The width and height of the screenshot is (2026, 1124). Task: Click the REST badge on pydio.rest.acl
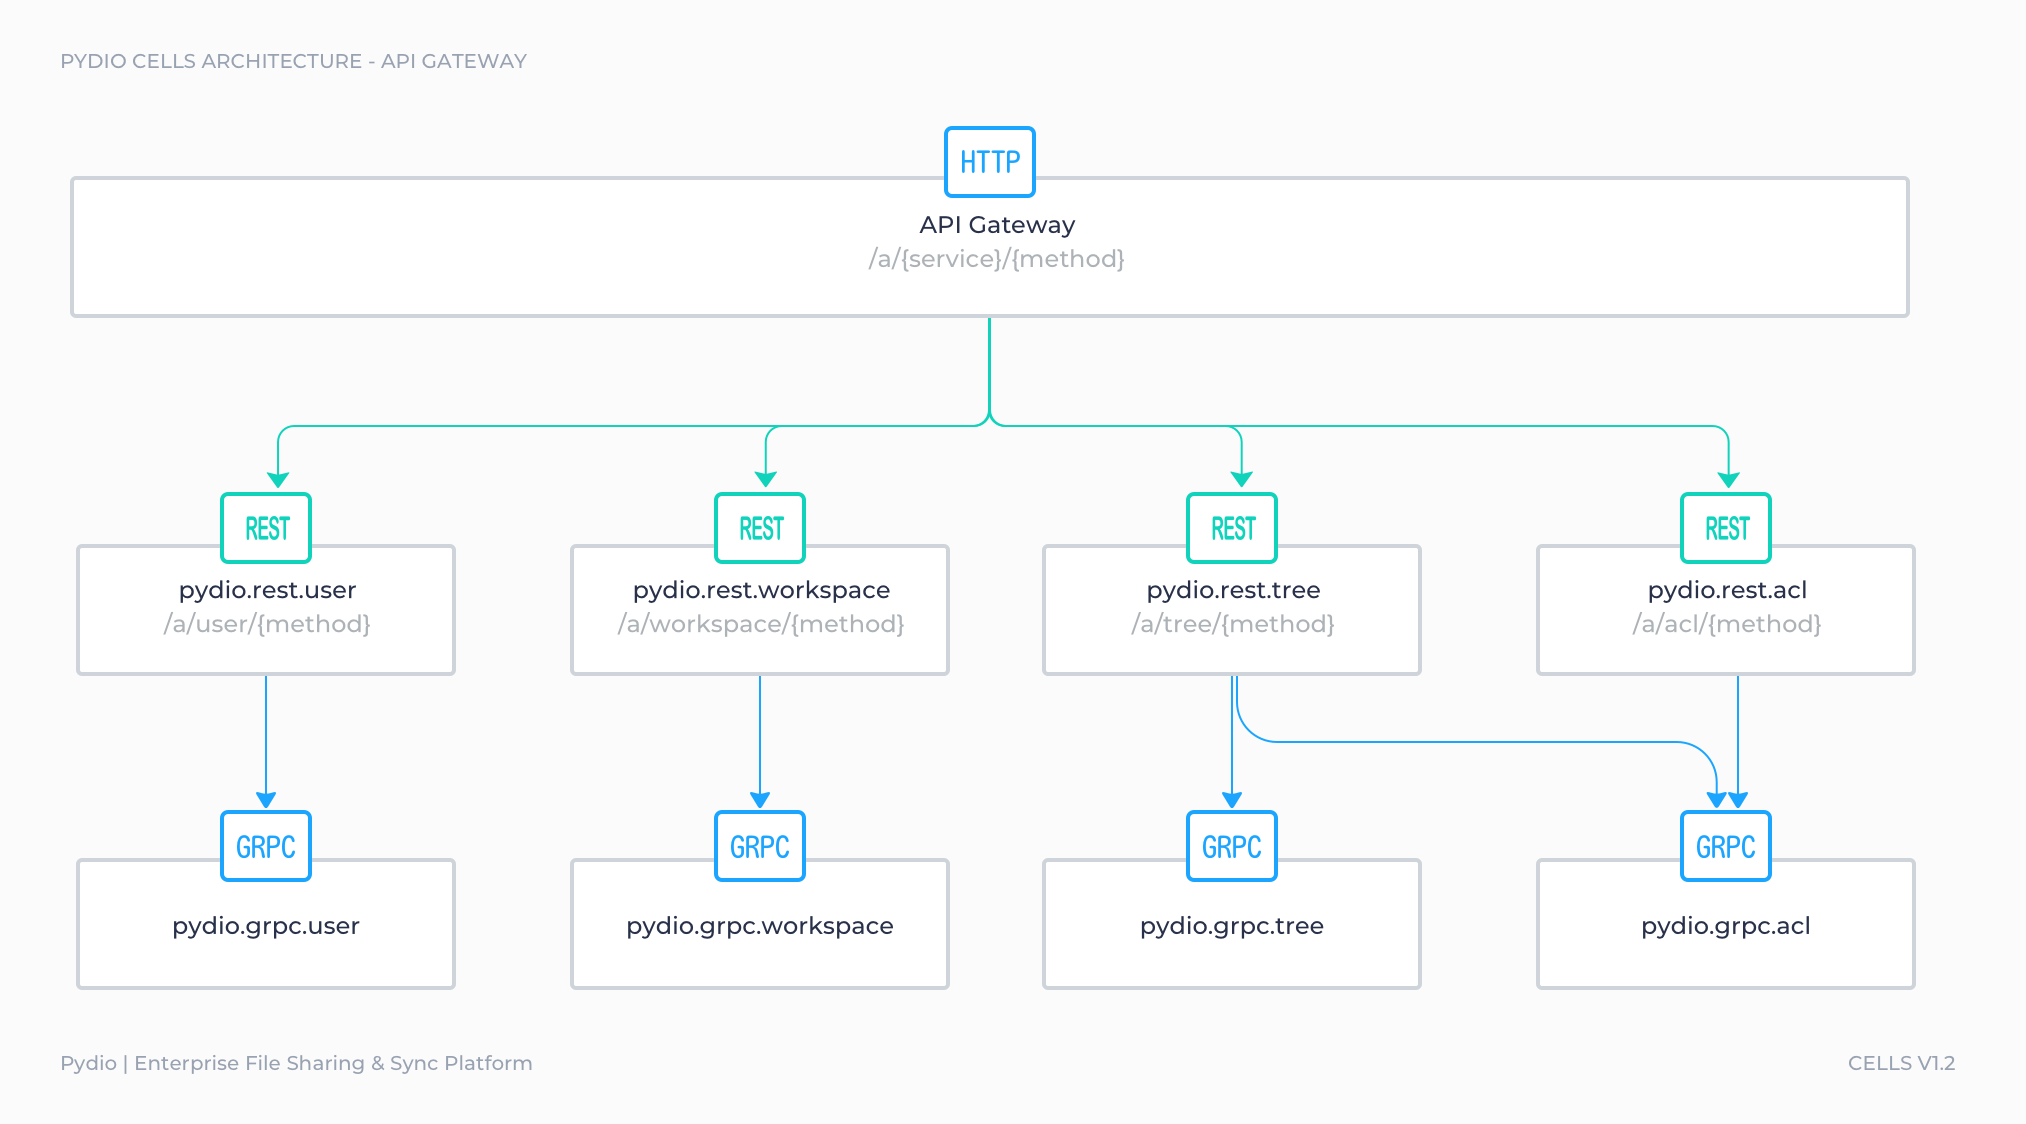coord(1726,528)
